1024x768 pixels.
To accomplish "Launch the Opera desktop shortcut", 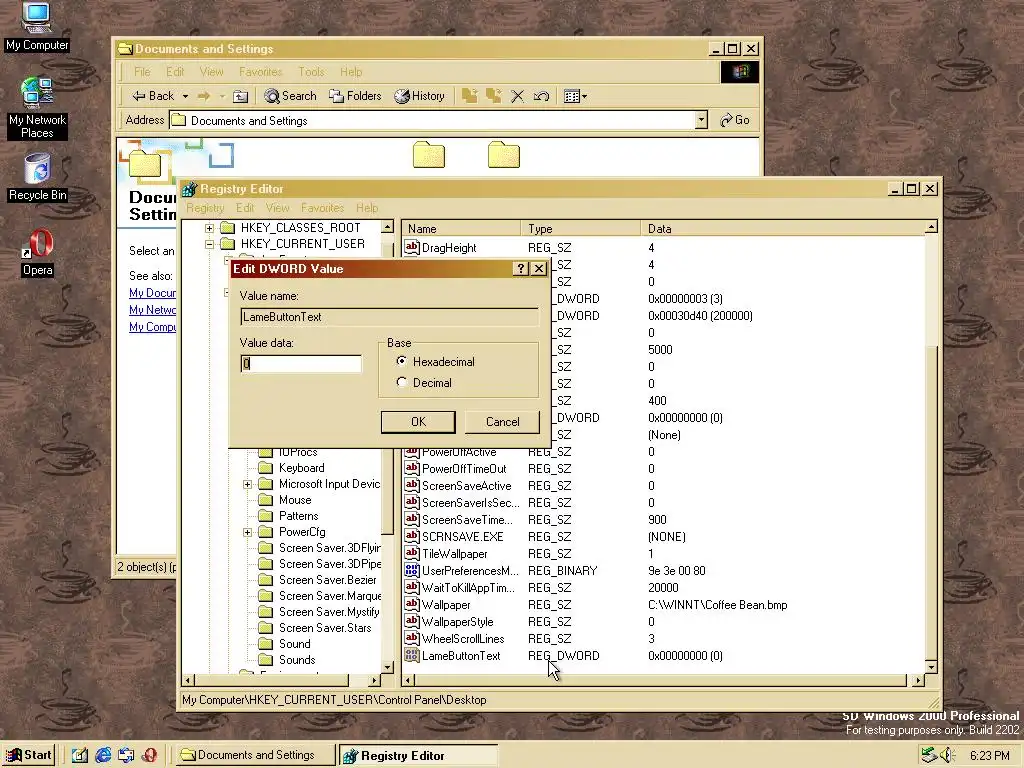I will click(x=37, y=252).
